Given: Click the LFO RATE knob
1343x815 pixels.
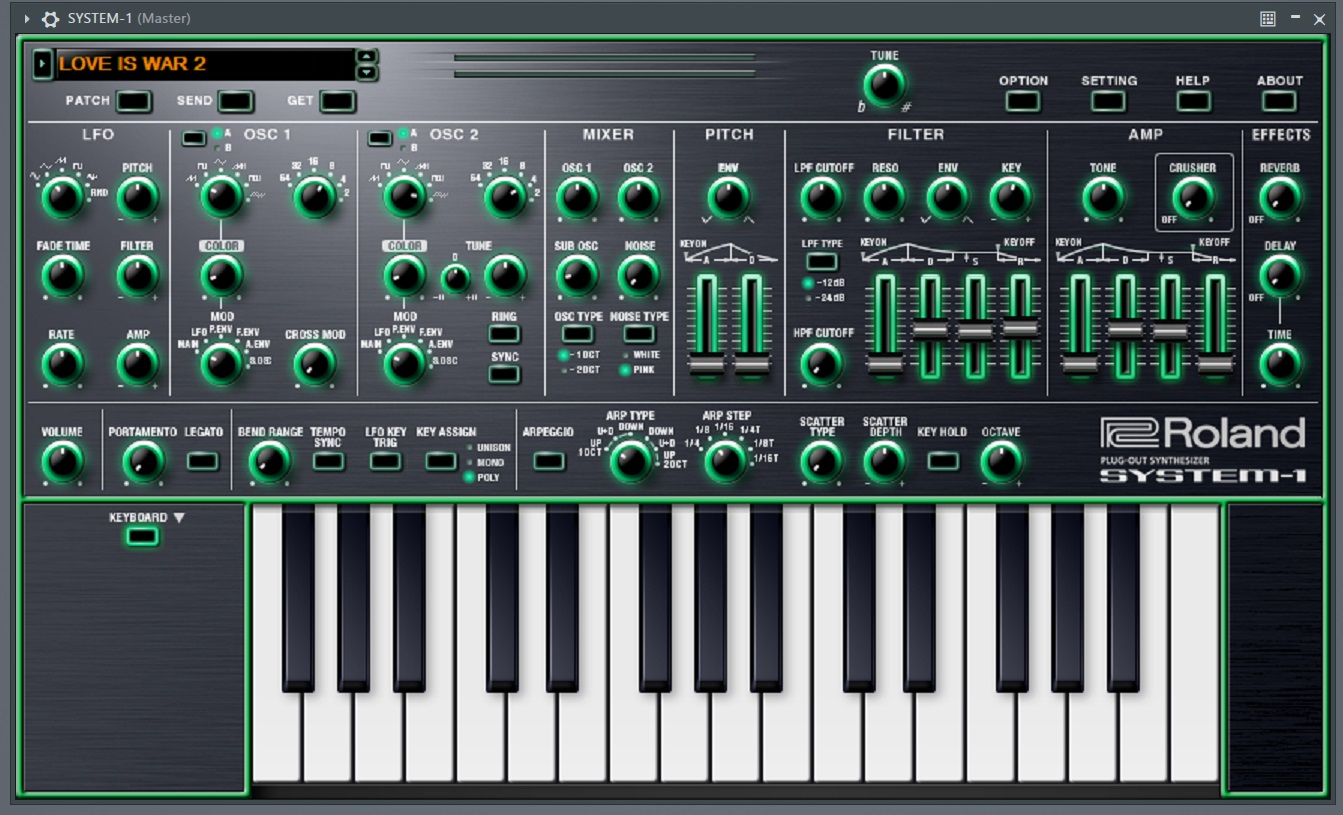Looking at the screenshot, I should (x=62, y=365).
